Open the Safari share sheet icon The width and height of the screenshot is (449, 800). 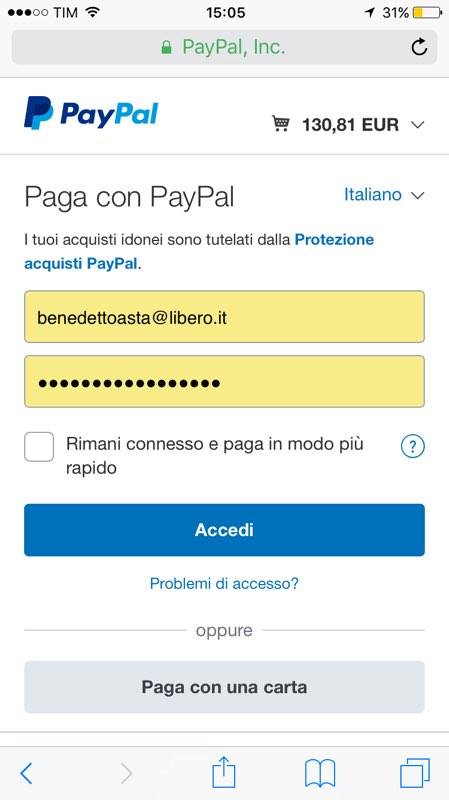[x=224, y=772]
